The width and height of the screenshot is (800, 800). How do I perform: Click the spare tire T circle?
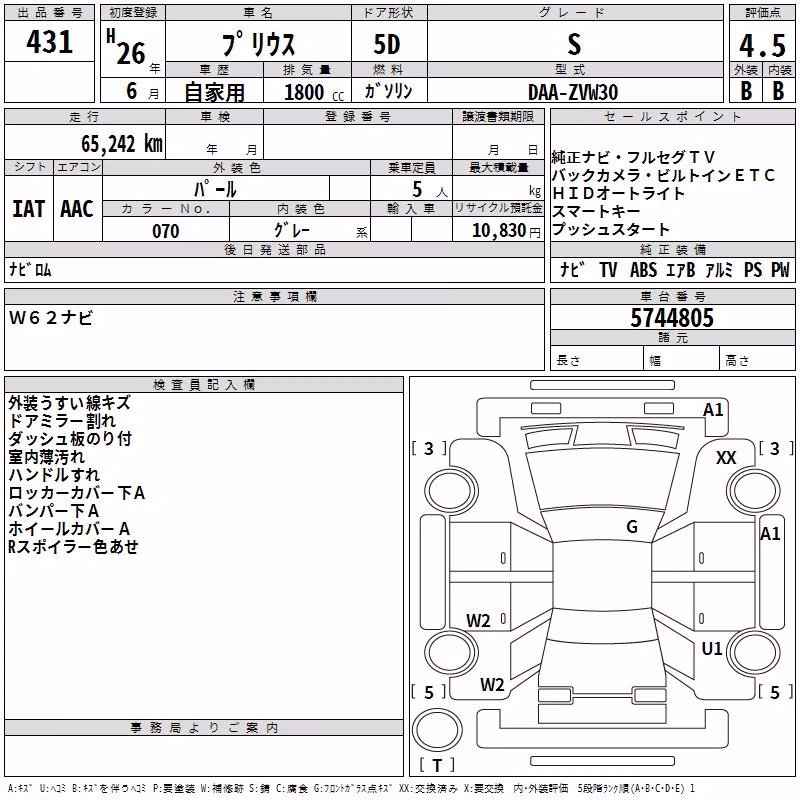tap(437, 729)
